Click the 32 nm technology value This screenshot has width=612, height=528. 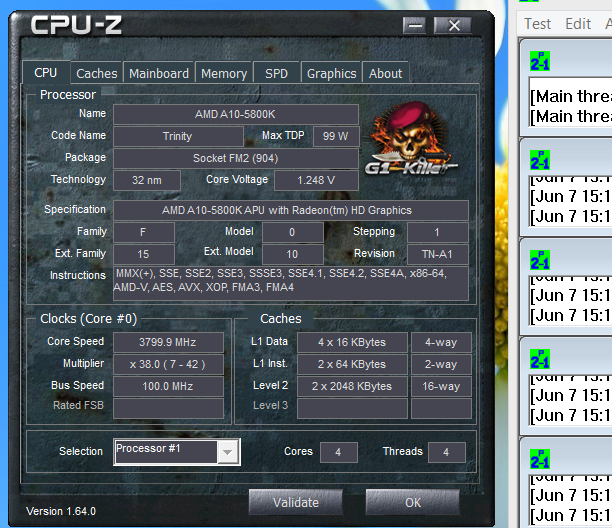(x=147, y=180)
